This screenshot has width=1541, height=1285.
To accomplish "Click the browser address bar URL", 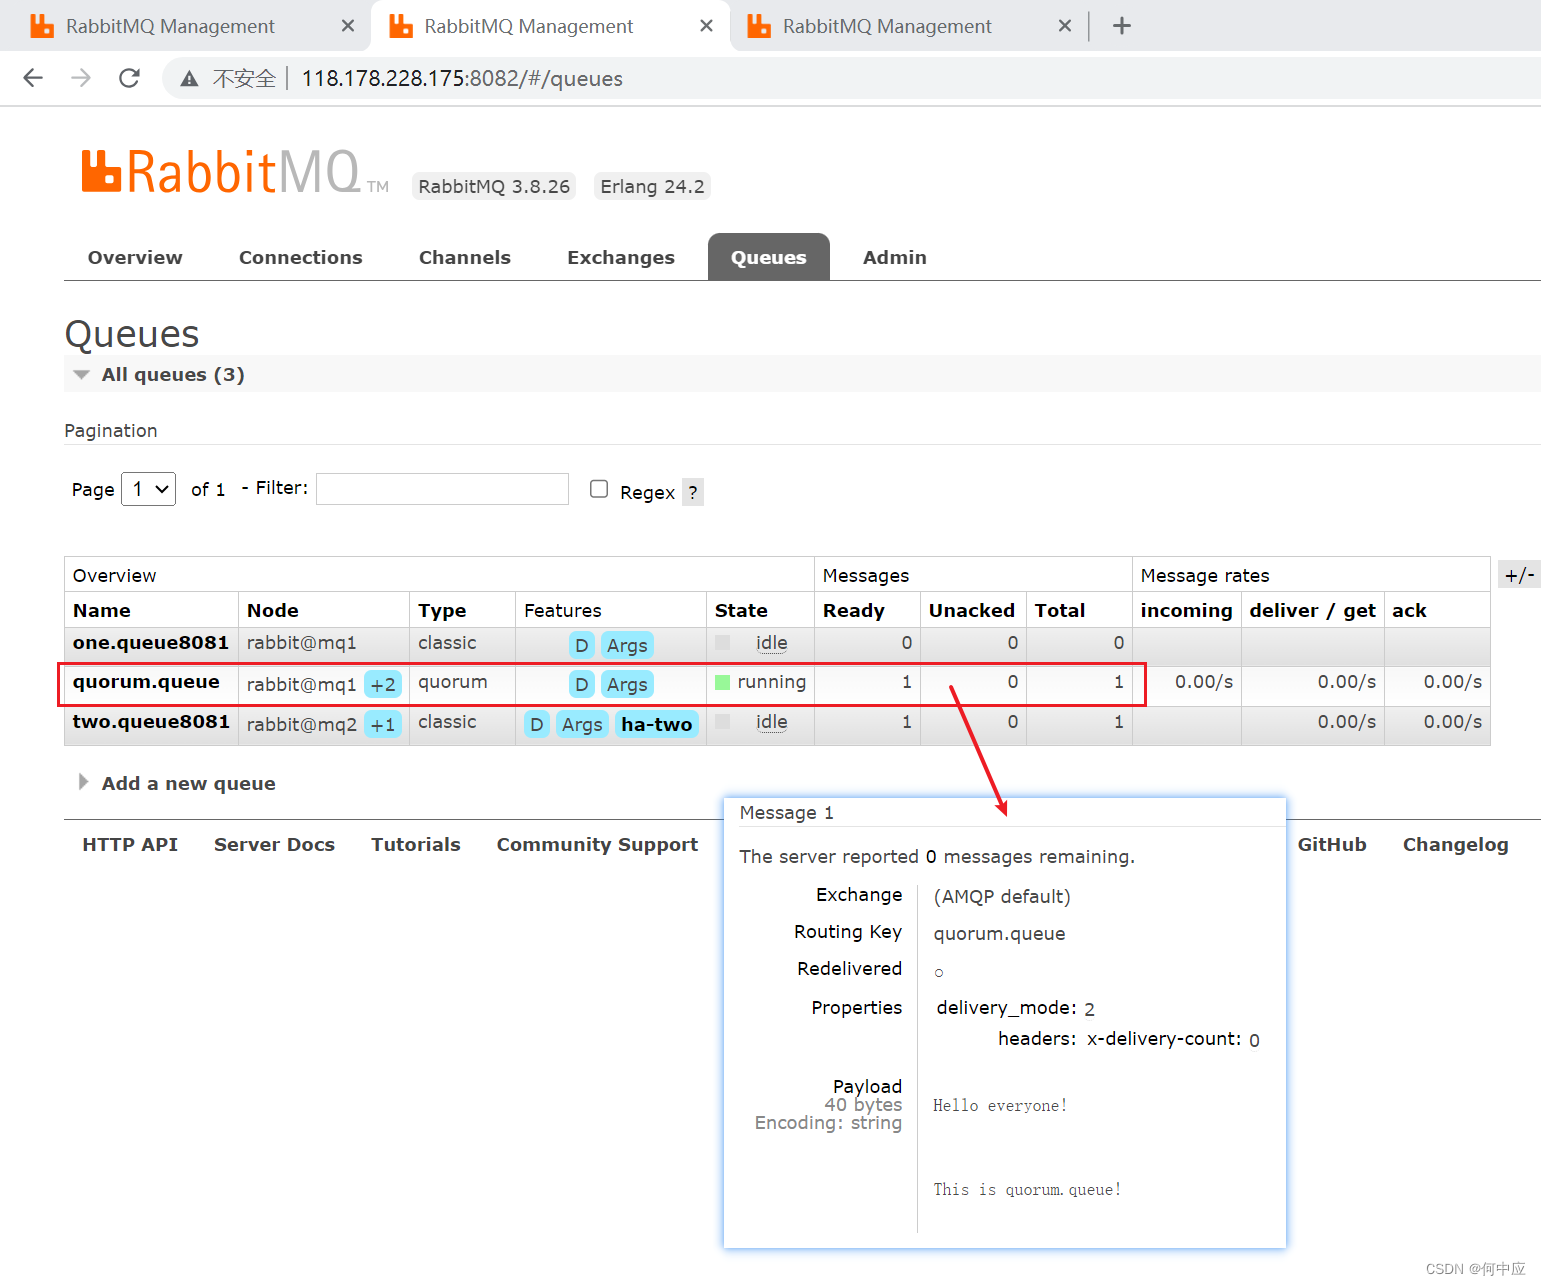I will 462,78.
